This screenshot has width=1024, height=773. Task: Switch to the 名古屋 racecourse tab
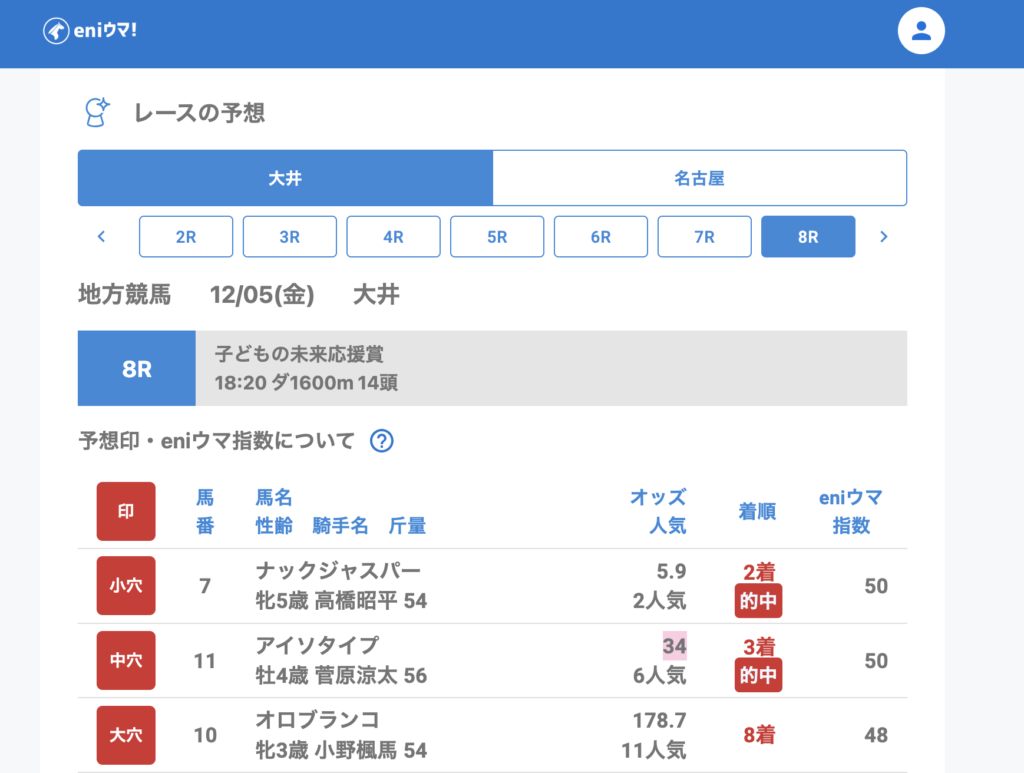click(x=699, y=178)
